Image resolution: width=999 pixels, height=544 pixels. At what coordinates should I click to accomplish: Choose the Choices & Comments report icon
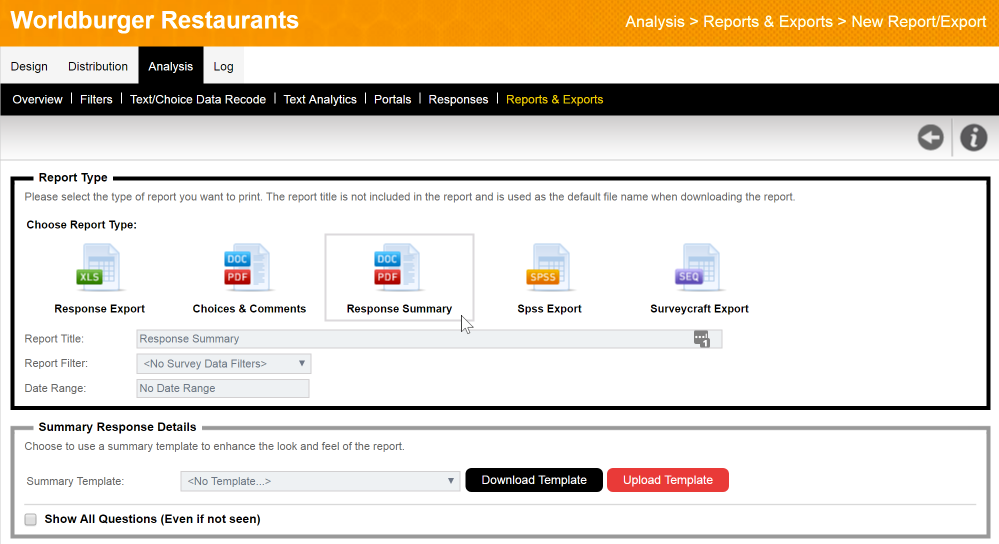click(x=249, y=268)
